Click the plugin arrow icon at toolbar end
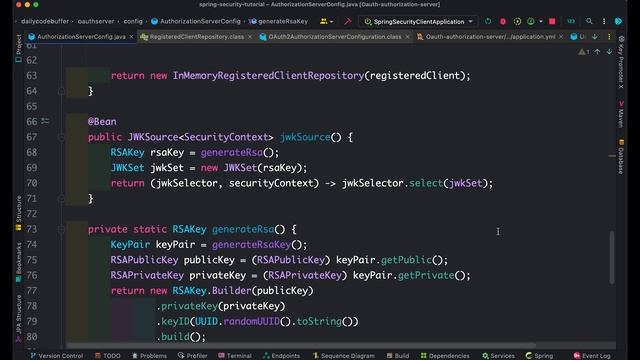 coord(618,21)
